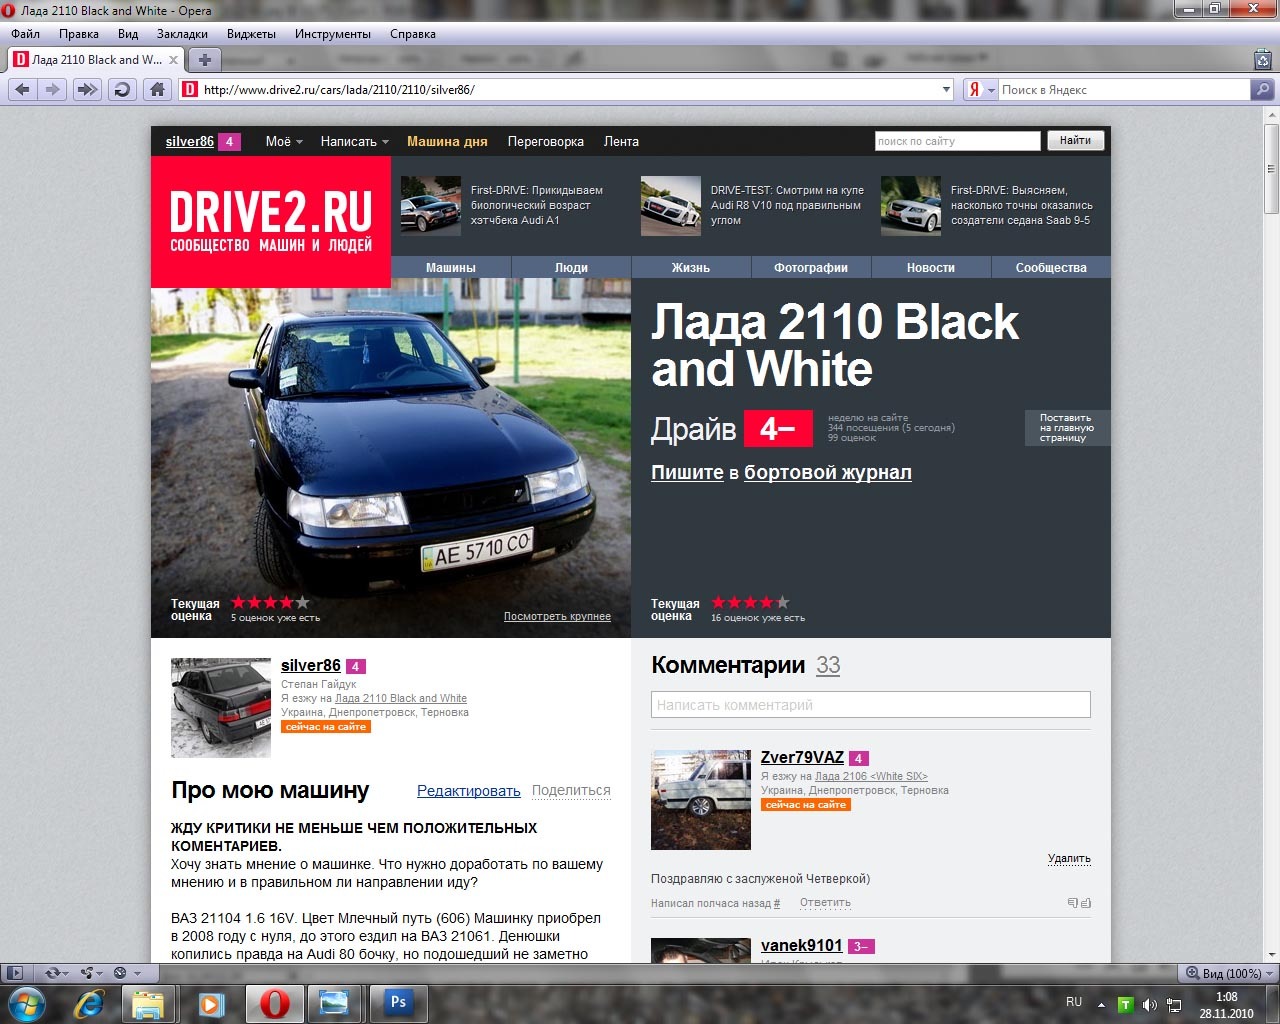Open the Инструменты menu
Image resolution: width=1280 pixels, height=1024 pixels.
point(333,34)
